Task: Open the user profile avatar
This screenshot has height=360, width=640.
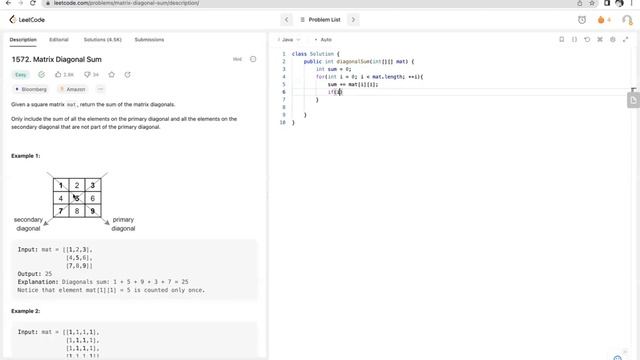Action: (627, 20)
